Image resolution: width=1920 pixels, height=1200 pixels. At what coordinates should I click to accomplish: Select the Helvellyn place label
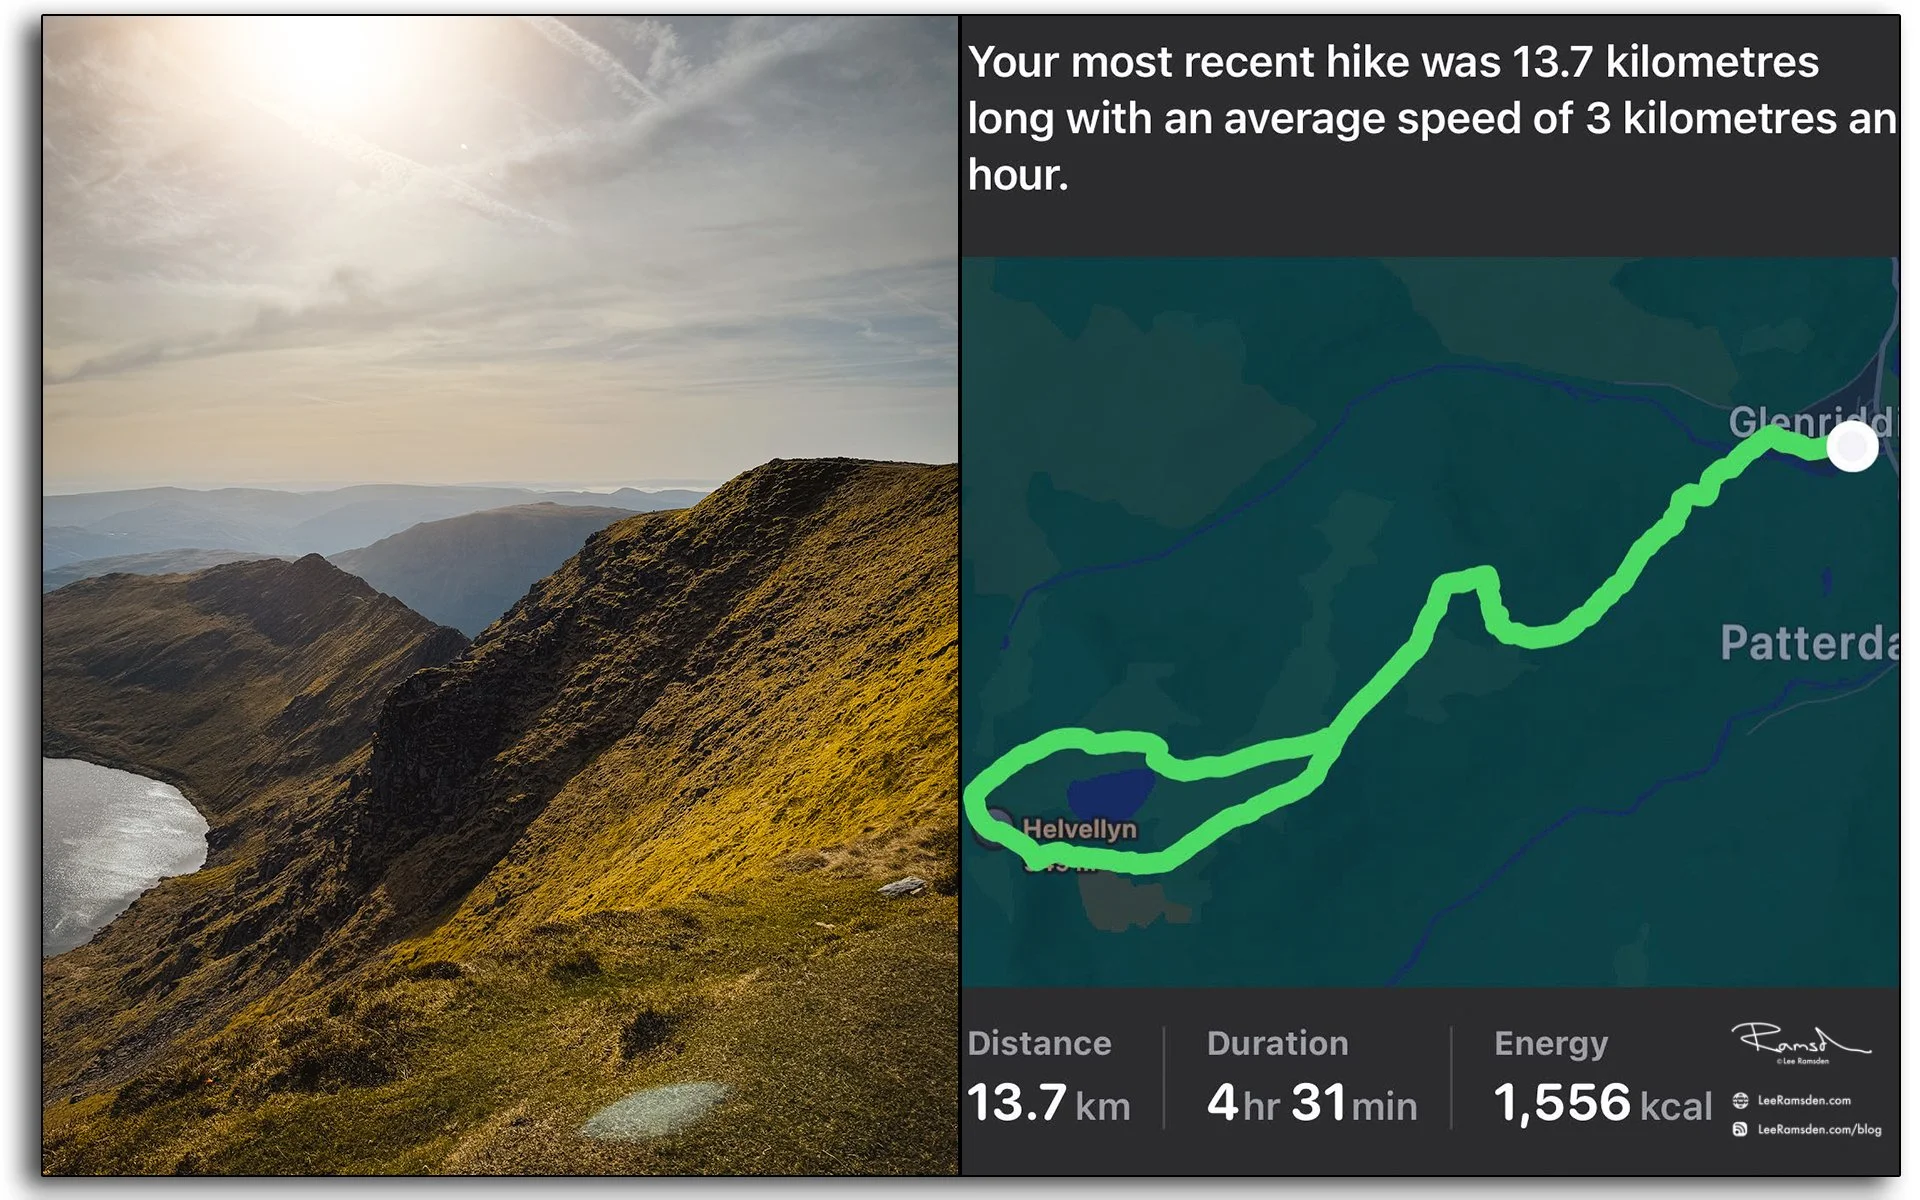[1079, 828]
